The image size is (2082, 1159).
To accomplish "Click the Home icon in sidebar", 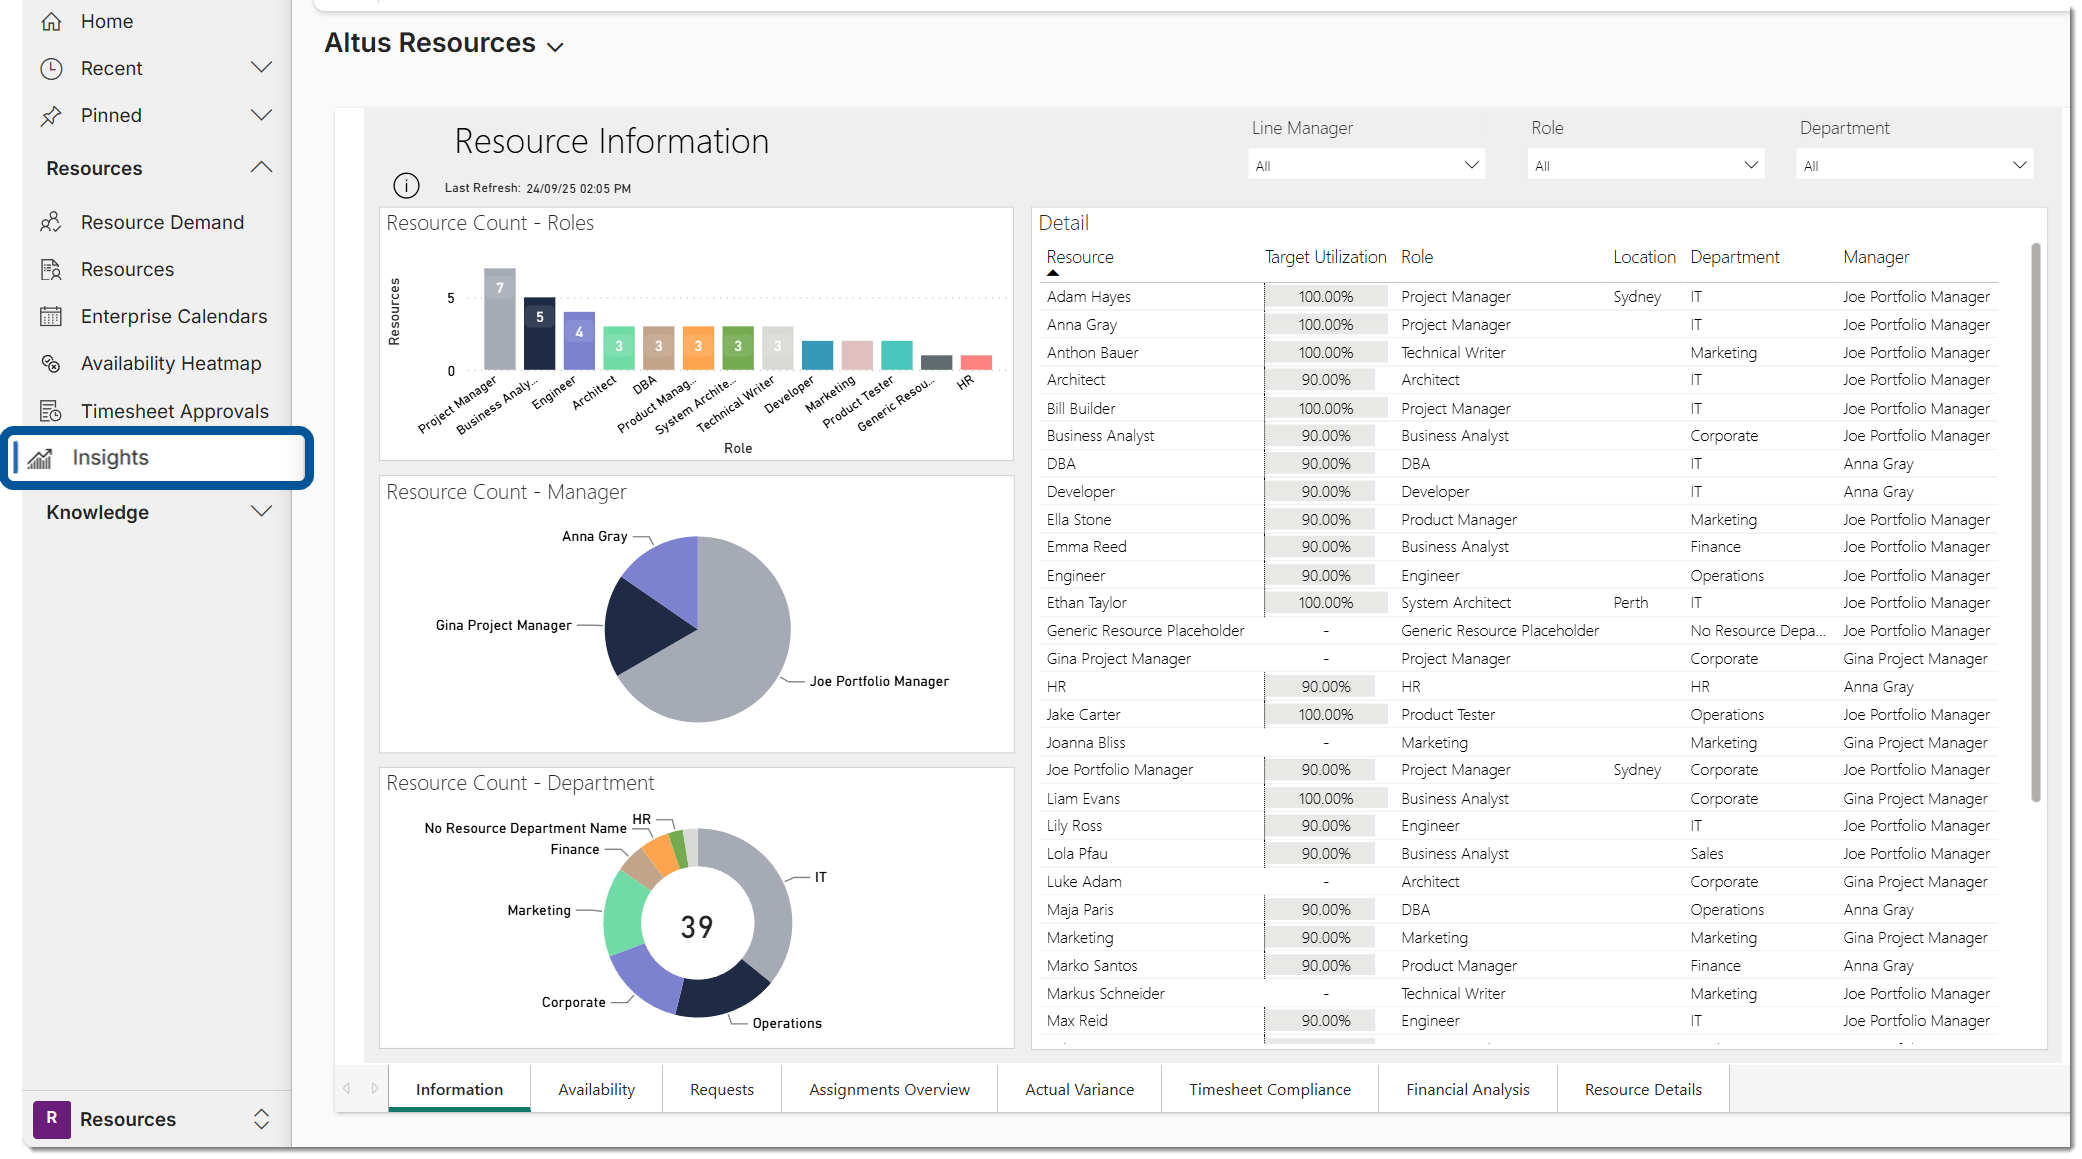I will pyautogui.click(x=52, y=21).
